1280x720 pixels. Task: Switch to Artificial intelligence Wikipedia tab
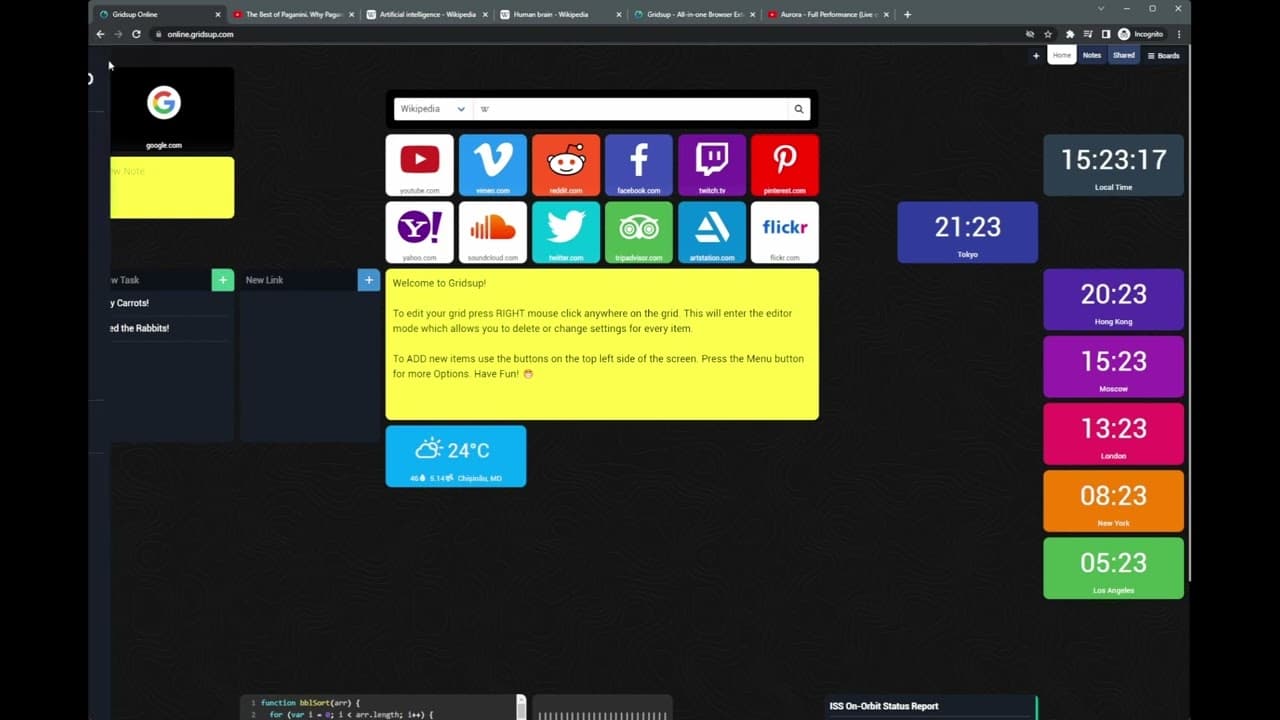coord(427,15)
